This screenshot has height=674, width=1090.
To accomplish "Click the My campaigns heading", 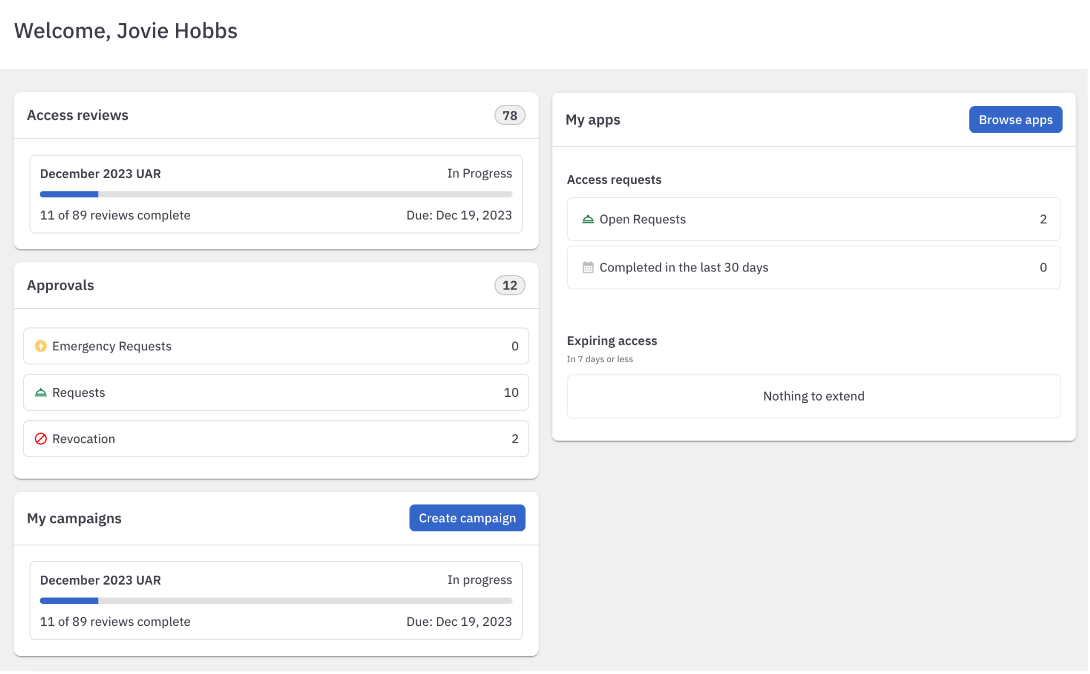I will (74, 518).
